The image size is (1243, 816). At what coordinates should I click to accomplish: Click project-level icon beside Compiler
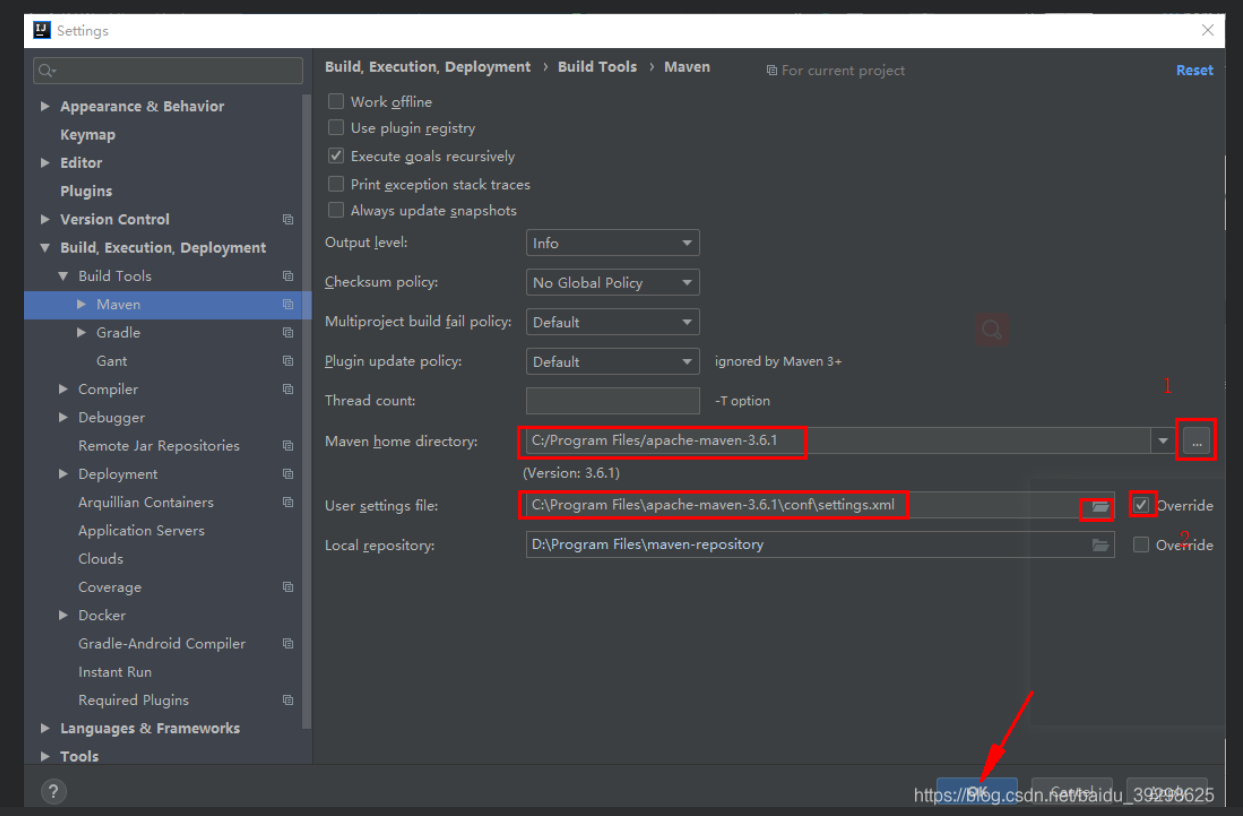point(288,389)
